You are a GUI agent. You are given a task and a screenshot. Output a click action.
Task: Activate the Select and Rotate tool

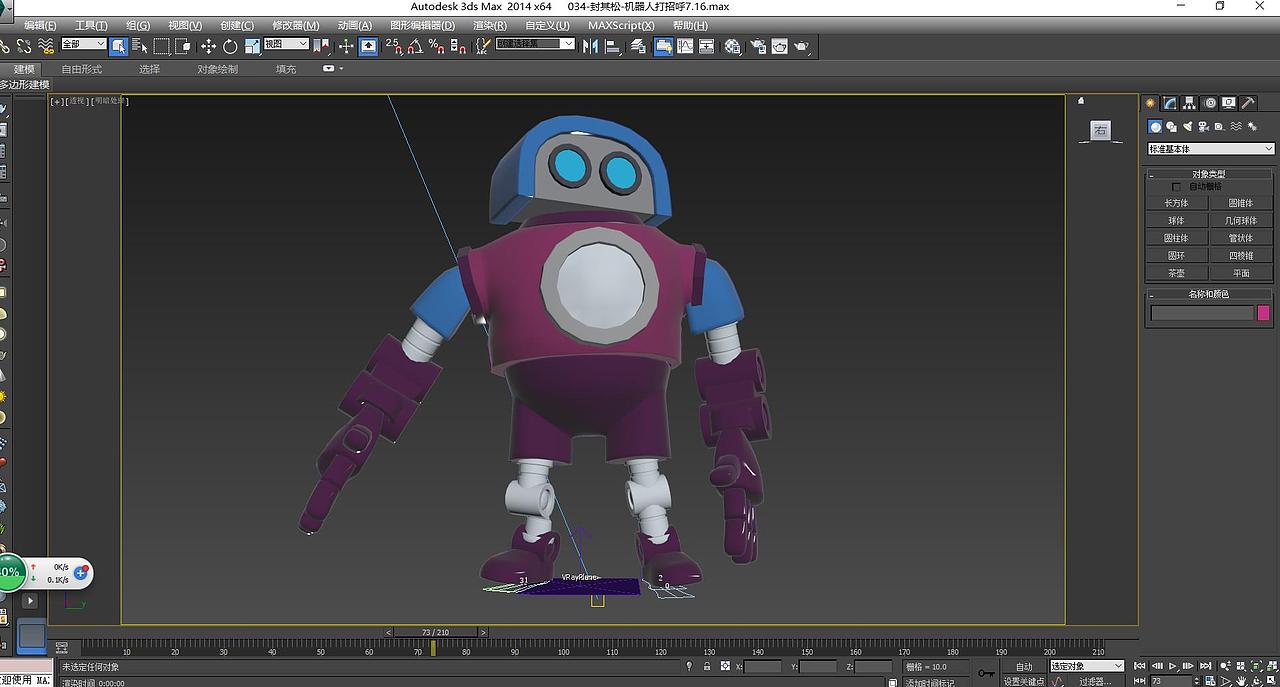[230, 46]
